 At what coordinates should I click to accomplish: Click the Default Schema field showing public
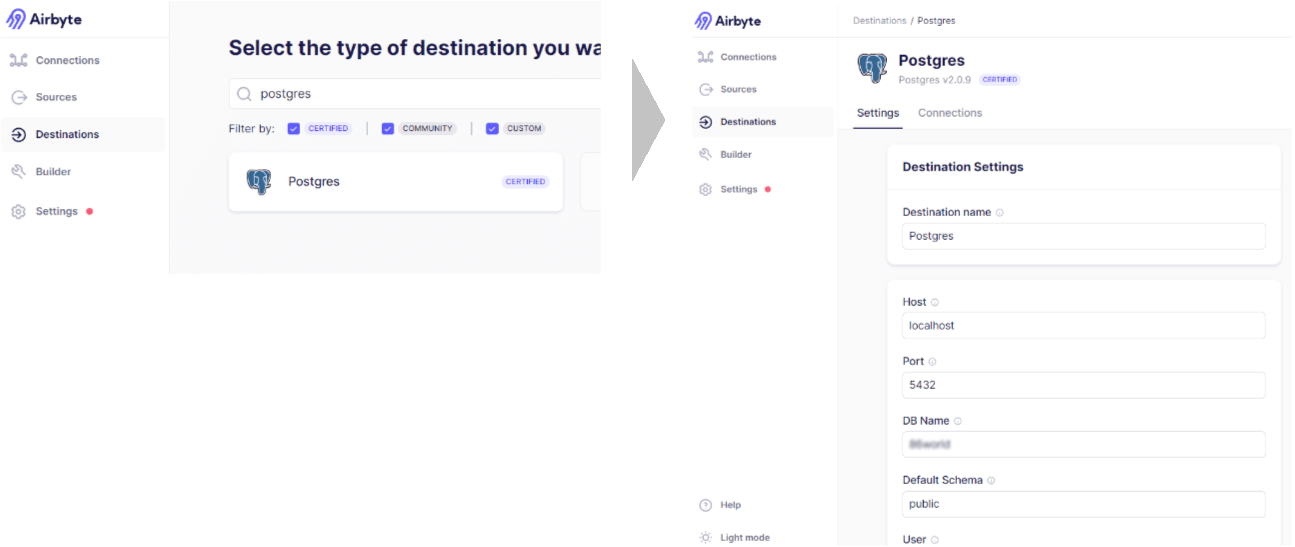tap(1083, 504)
